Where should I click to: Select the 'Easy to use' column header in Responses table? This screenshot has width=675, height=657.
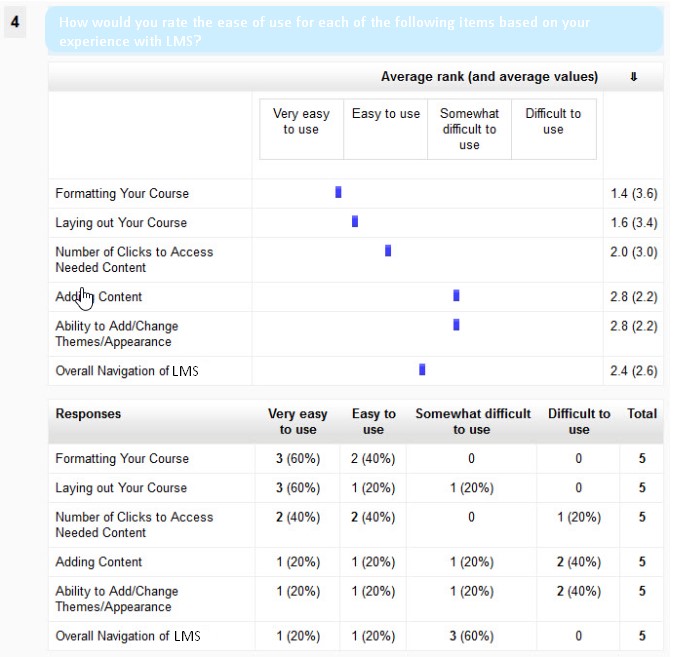[x=373, y=422]
